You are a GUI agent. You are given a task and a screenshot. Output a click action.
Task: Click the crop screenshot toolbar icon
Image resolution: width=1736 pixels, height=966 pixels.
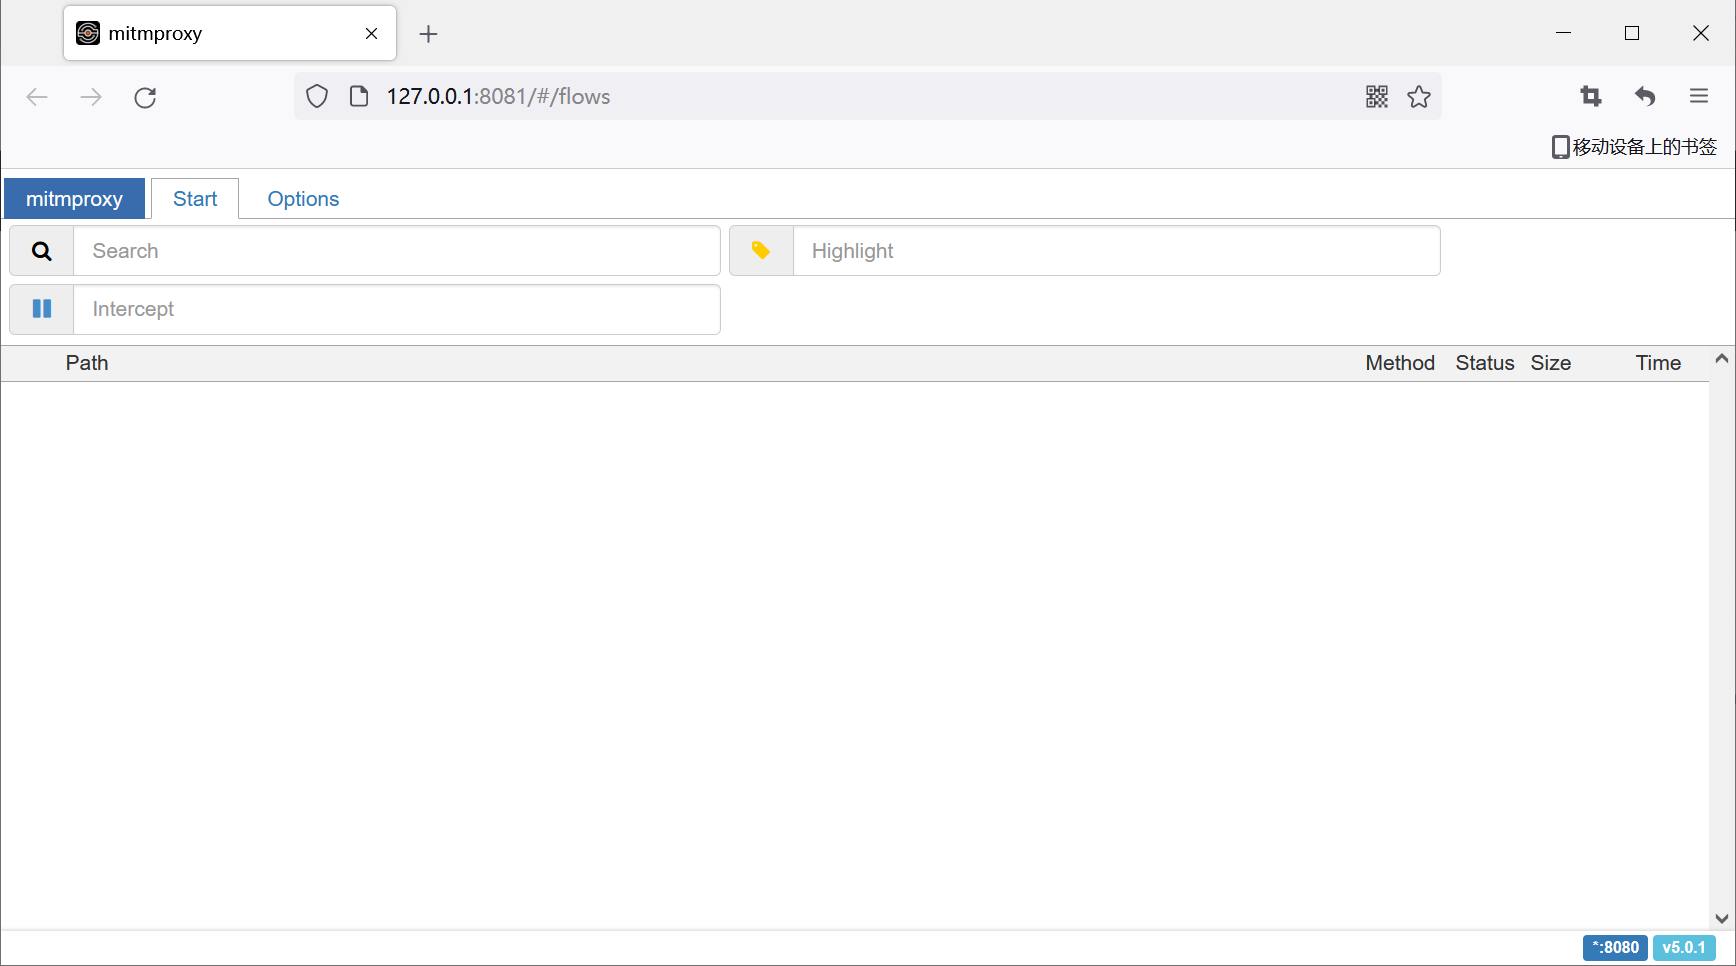(1591, 97)
